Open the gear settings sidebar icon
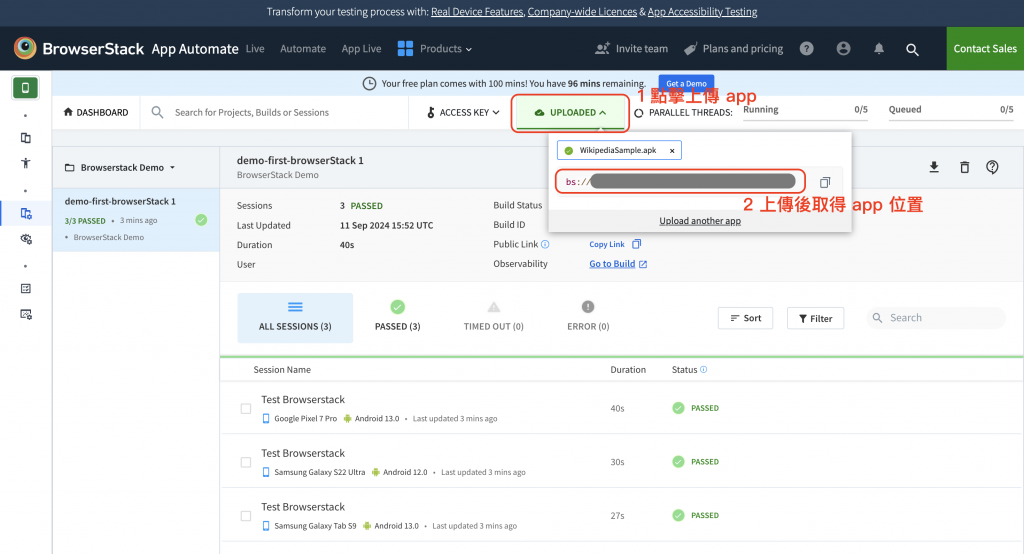This screenshot has height=554, width=1024. (26, 238)
